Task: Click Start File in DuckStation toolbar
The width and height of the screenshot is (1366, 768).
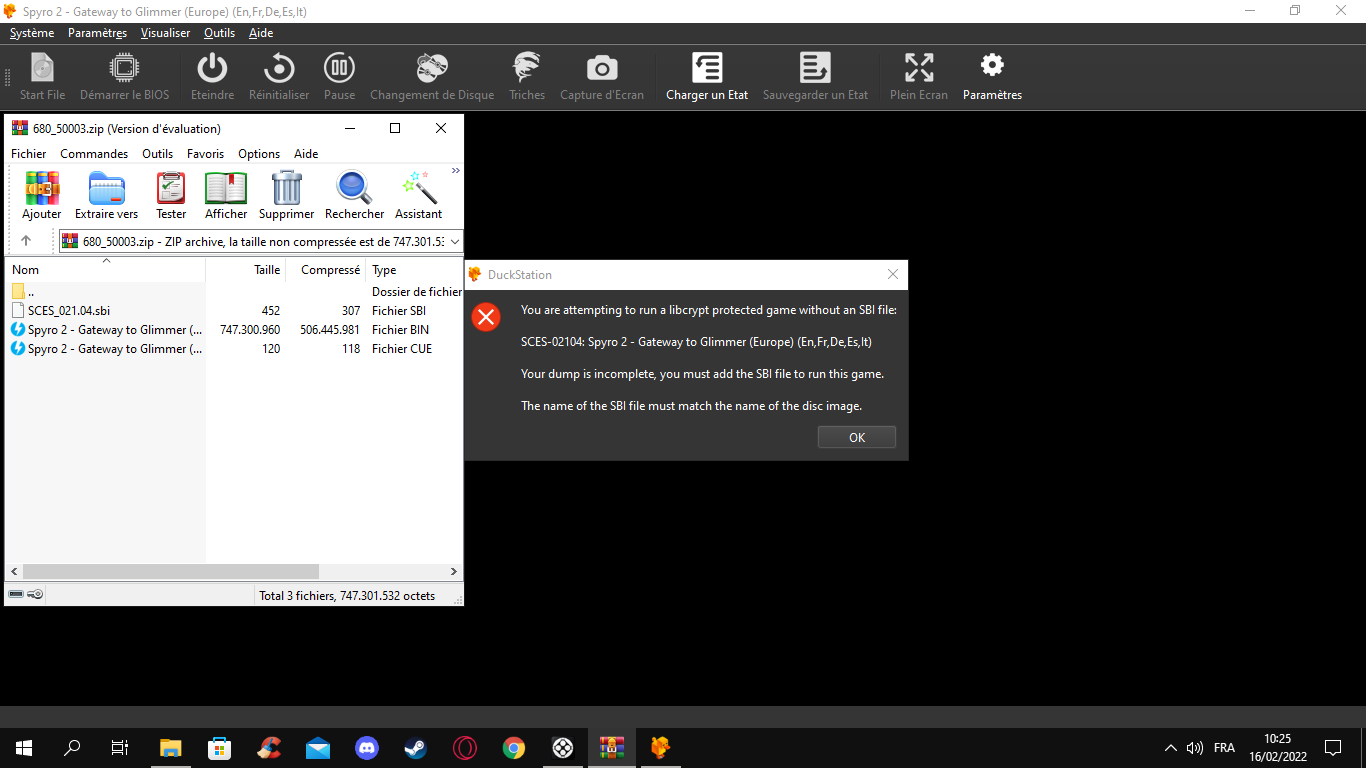Action: coord(42,77)
